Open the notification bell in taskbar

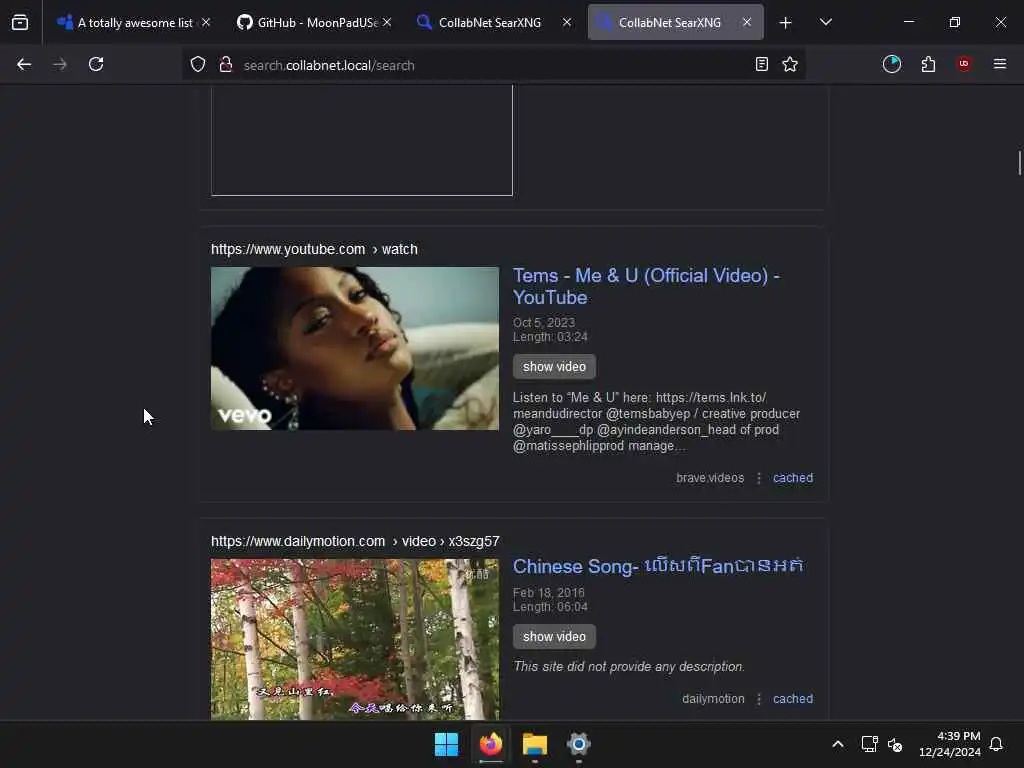(997, 744)
